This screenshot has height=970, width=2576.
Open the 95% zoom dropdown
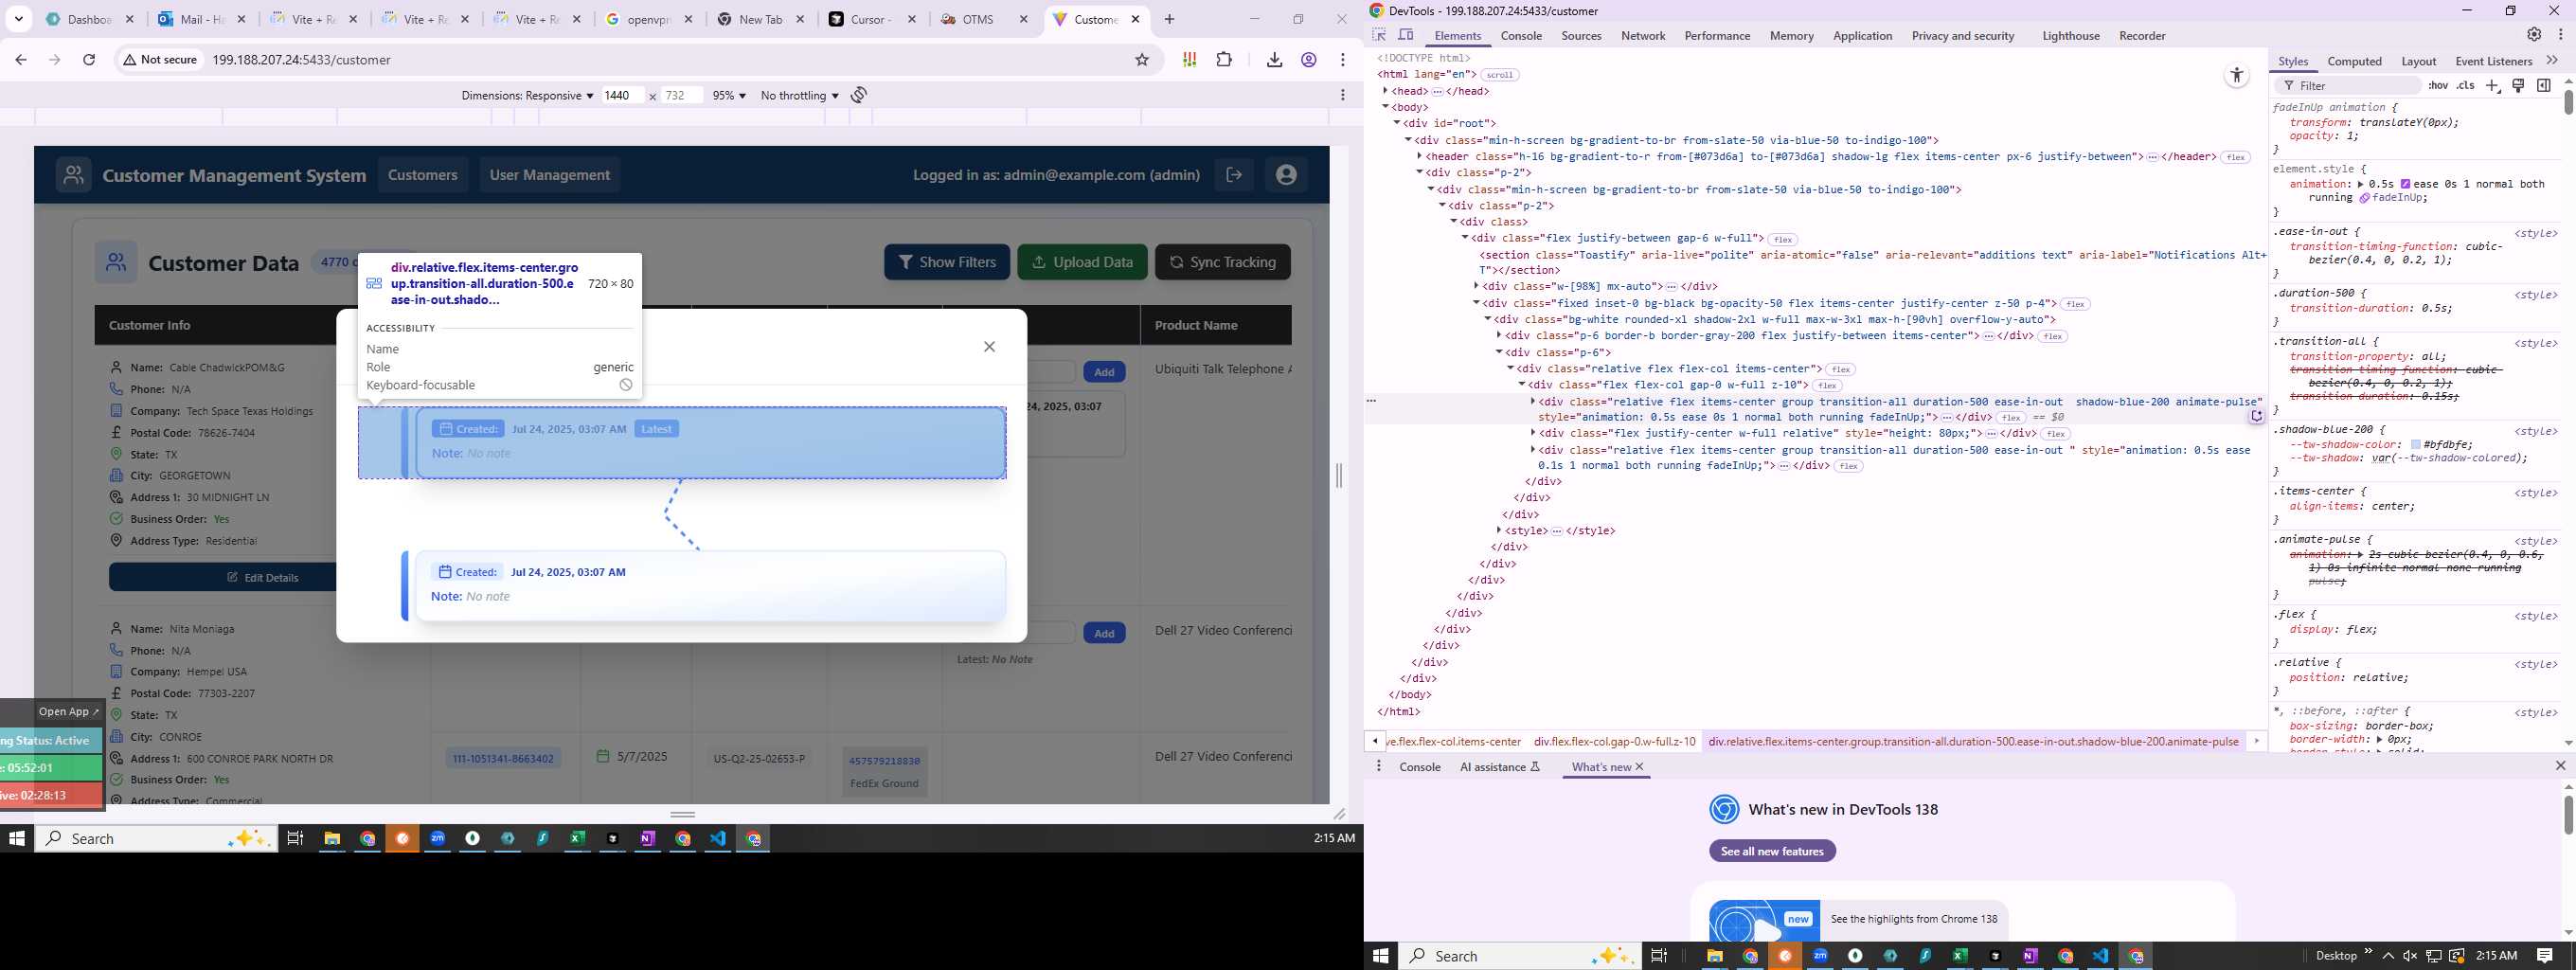[728, 96]
